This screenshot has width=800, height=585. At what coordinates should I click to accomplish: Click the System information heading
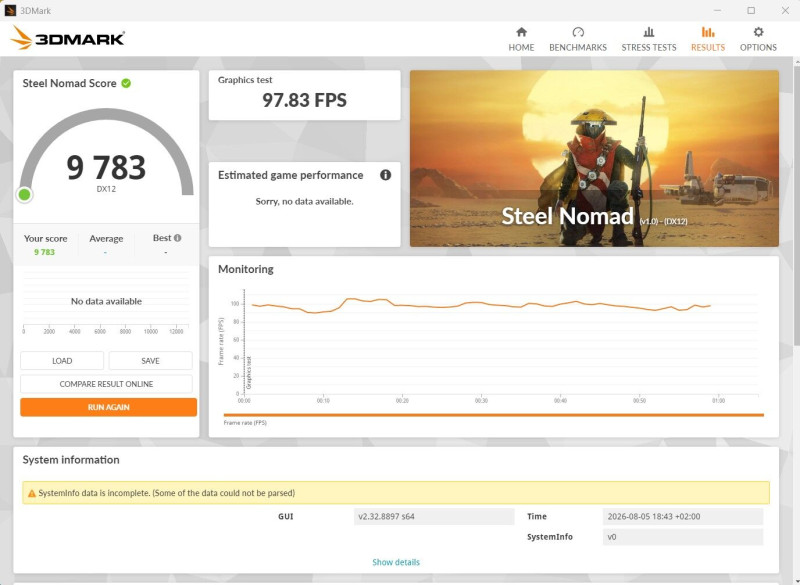pos(71,460)
